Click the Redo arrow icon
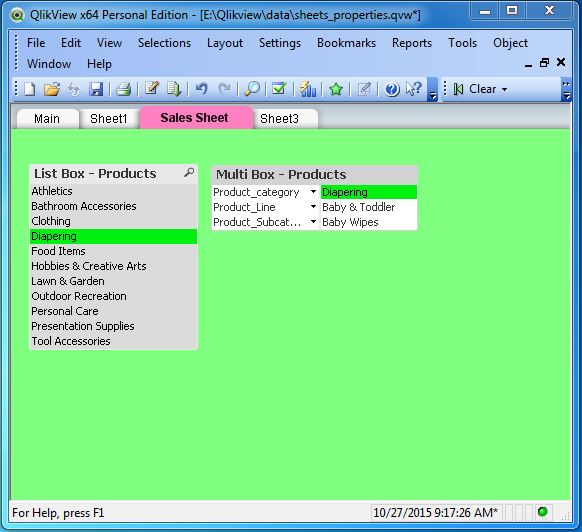 point(224,89)
